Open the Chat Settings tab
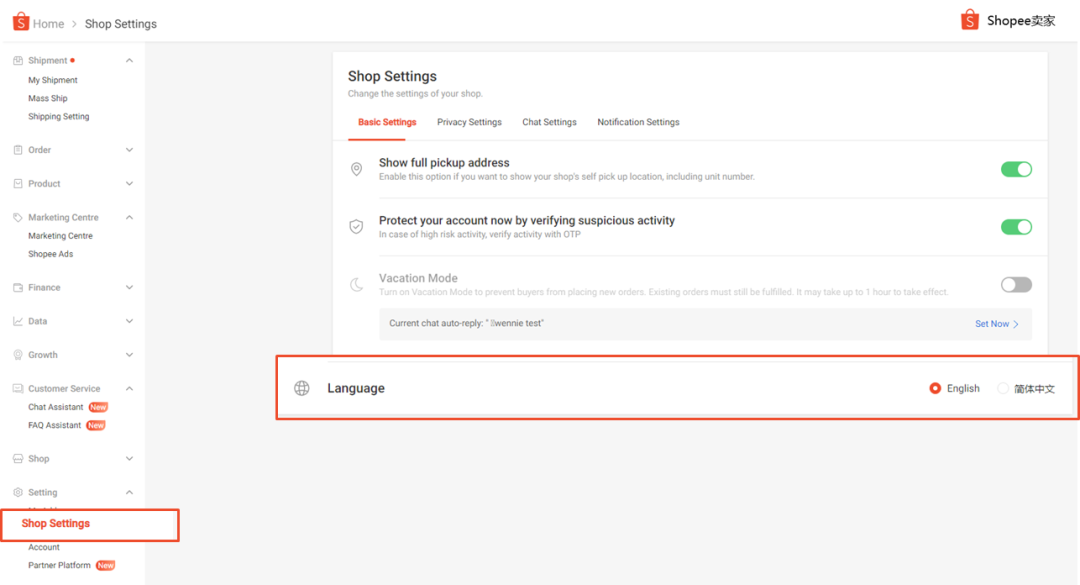1080x585 pixels. coord(549,122)
